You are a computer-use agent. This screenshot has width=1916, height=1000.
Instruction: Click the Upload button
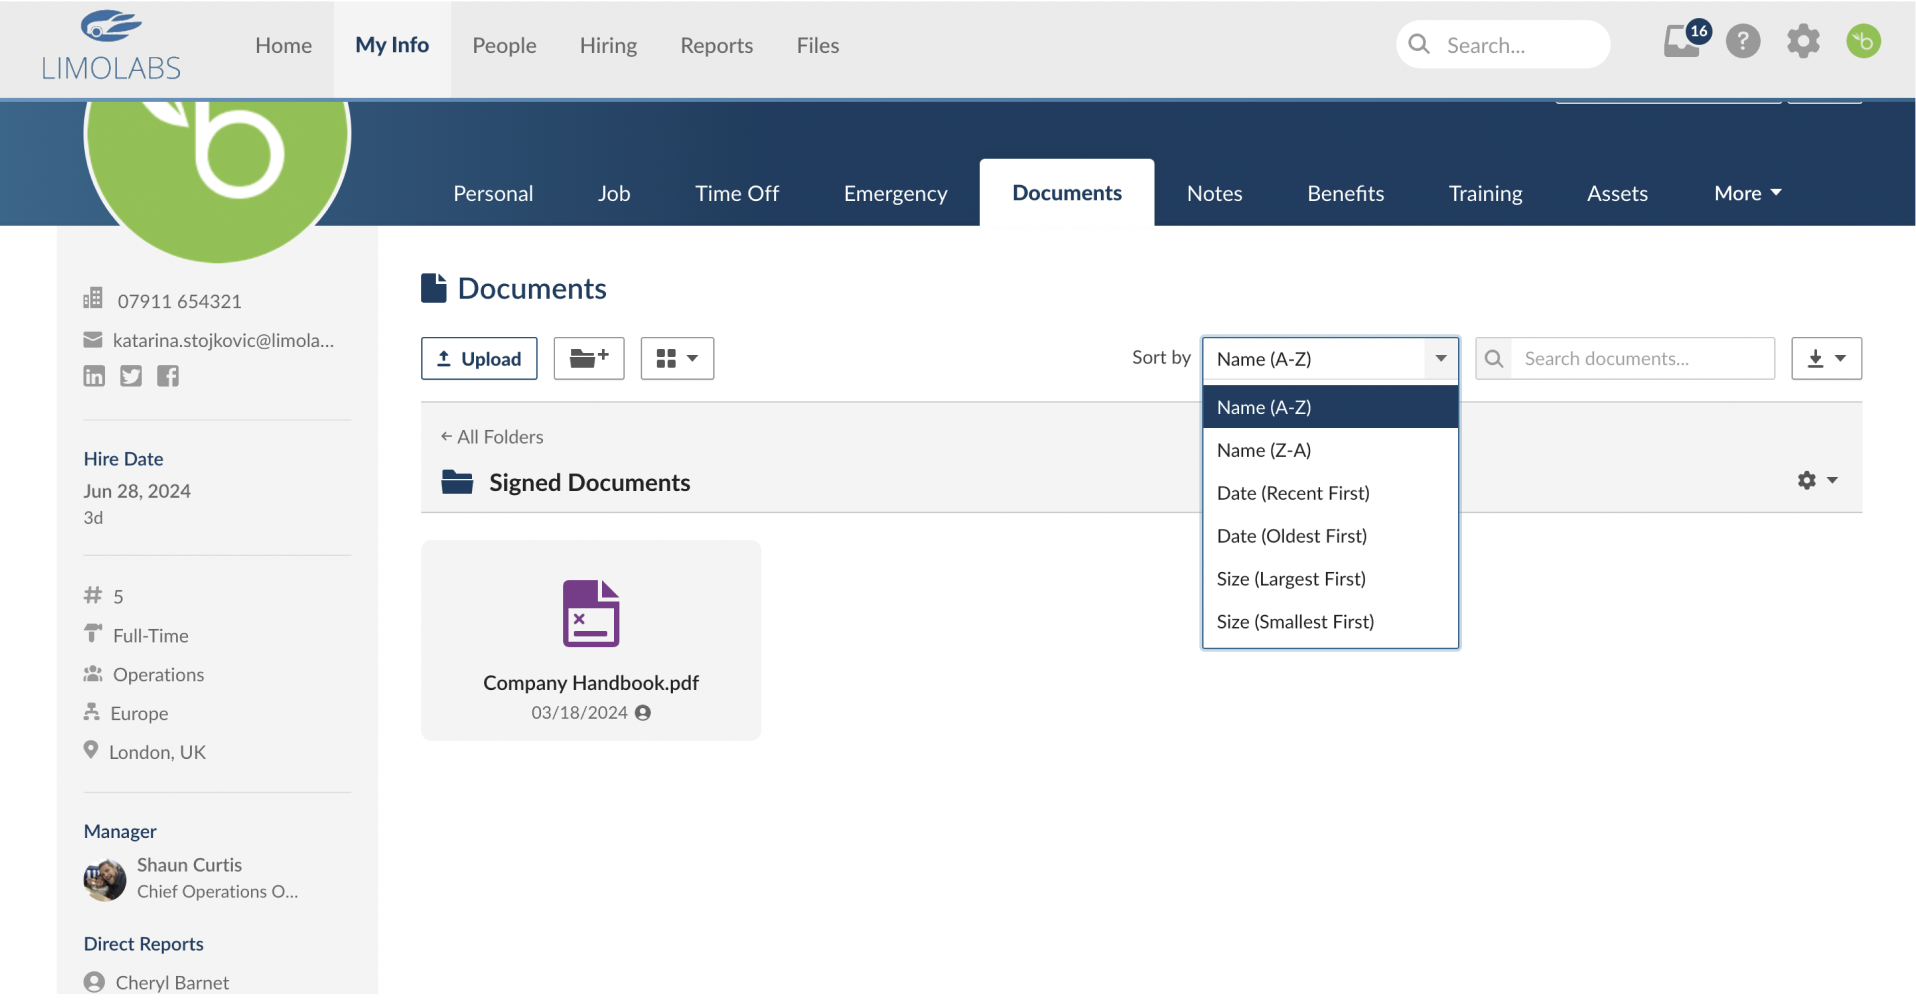(479, 358)
